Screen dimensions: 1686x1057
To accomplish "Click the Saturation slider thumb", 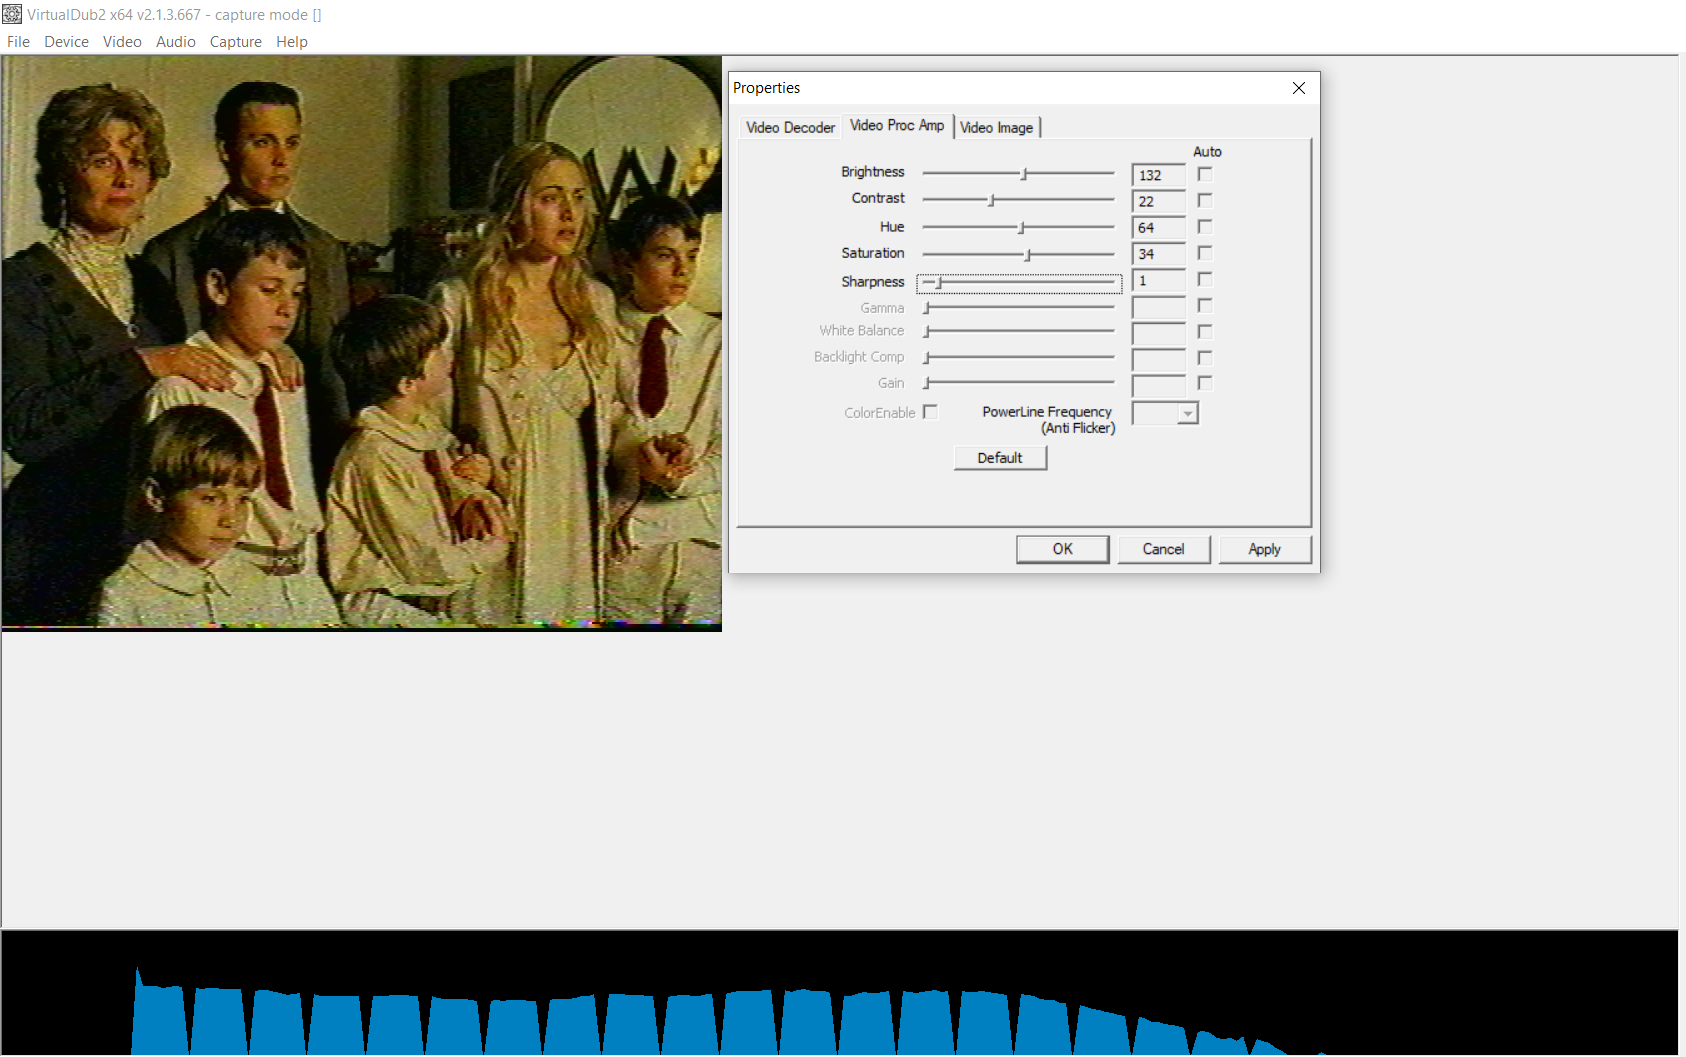I will [x=1028, y=255].
